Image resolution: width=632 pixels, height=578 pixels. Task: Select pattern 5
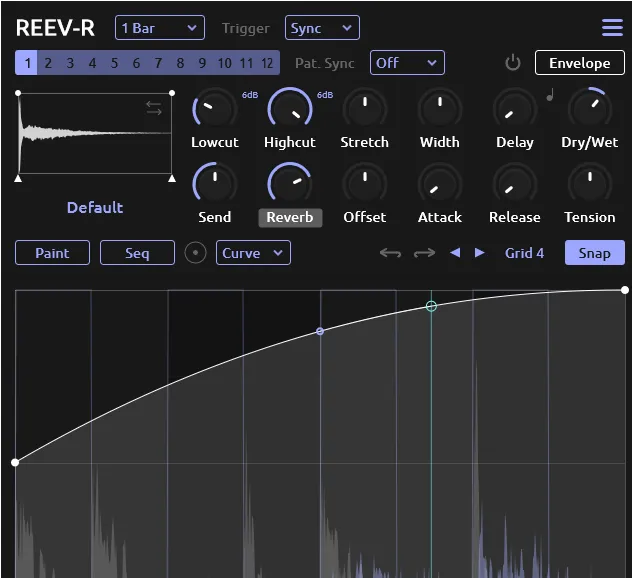point(114,63)
